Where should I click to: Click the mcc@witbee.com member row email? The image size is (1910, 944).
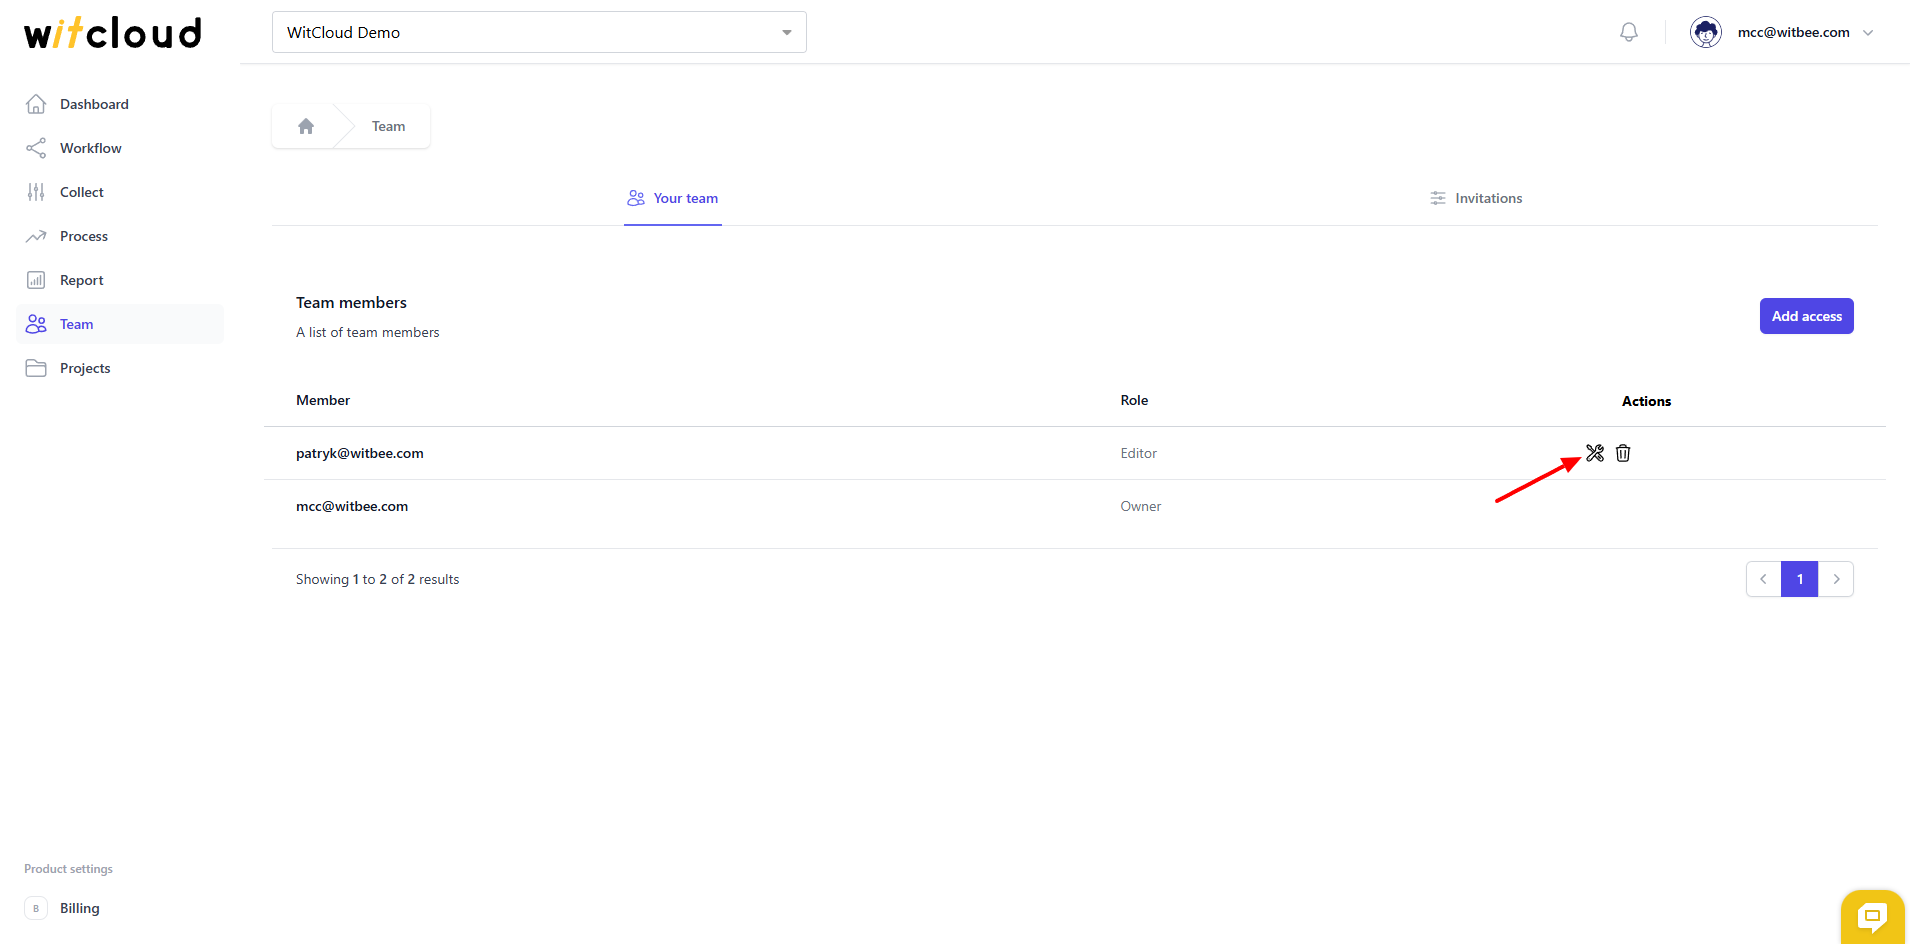352,506
